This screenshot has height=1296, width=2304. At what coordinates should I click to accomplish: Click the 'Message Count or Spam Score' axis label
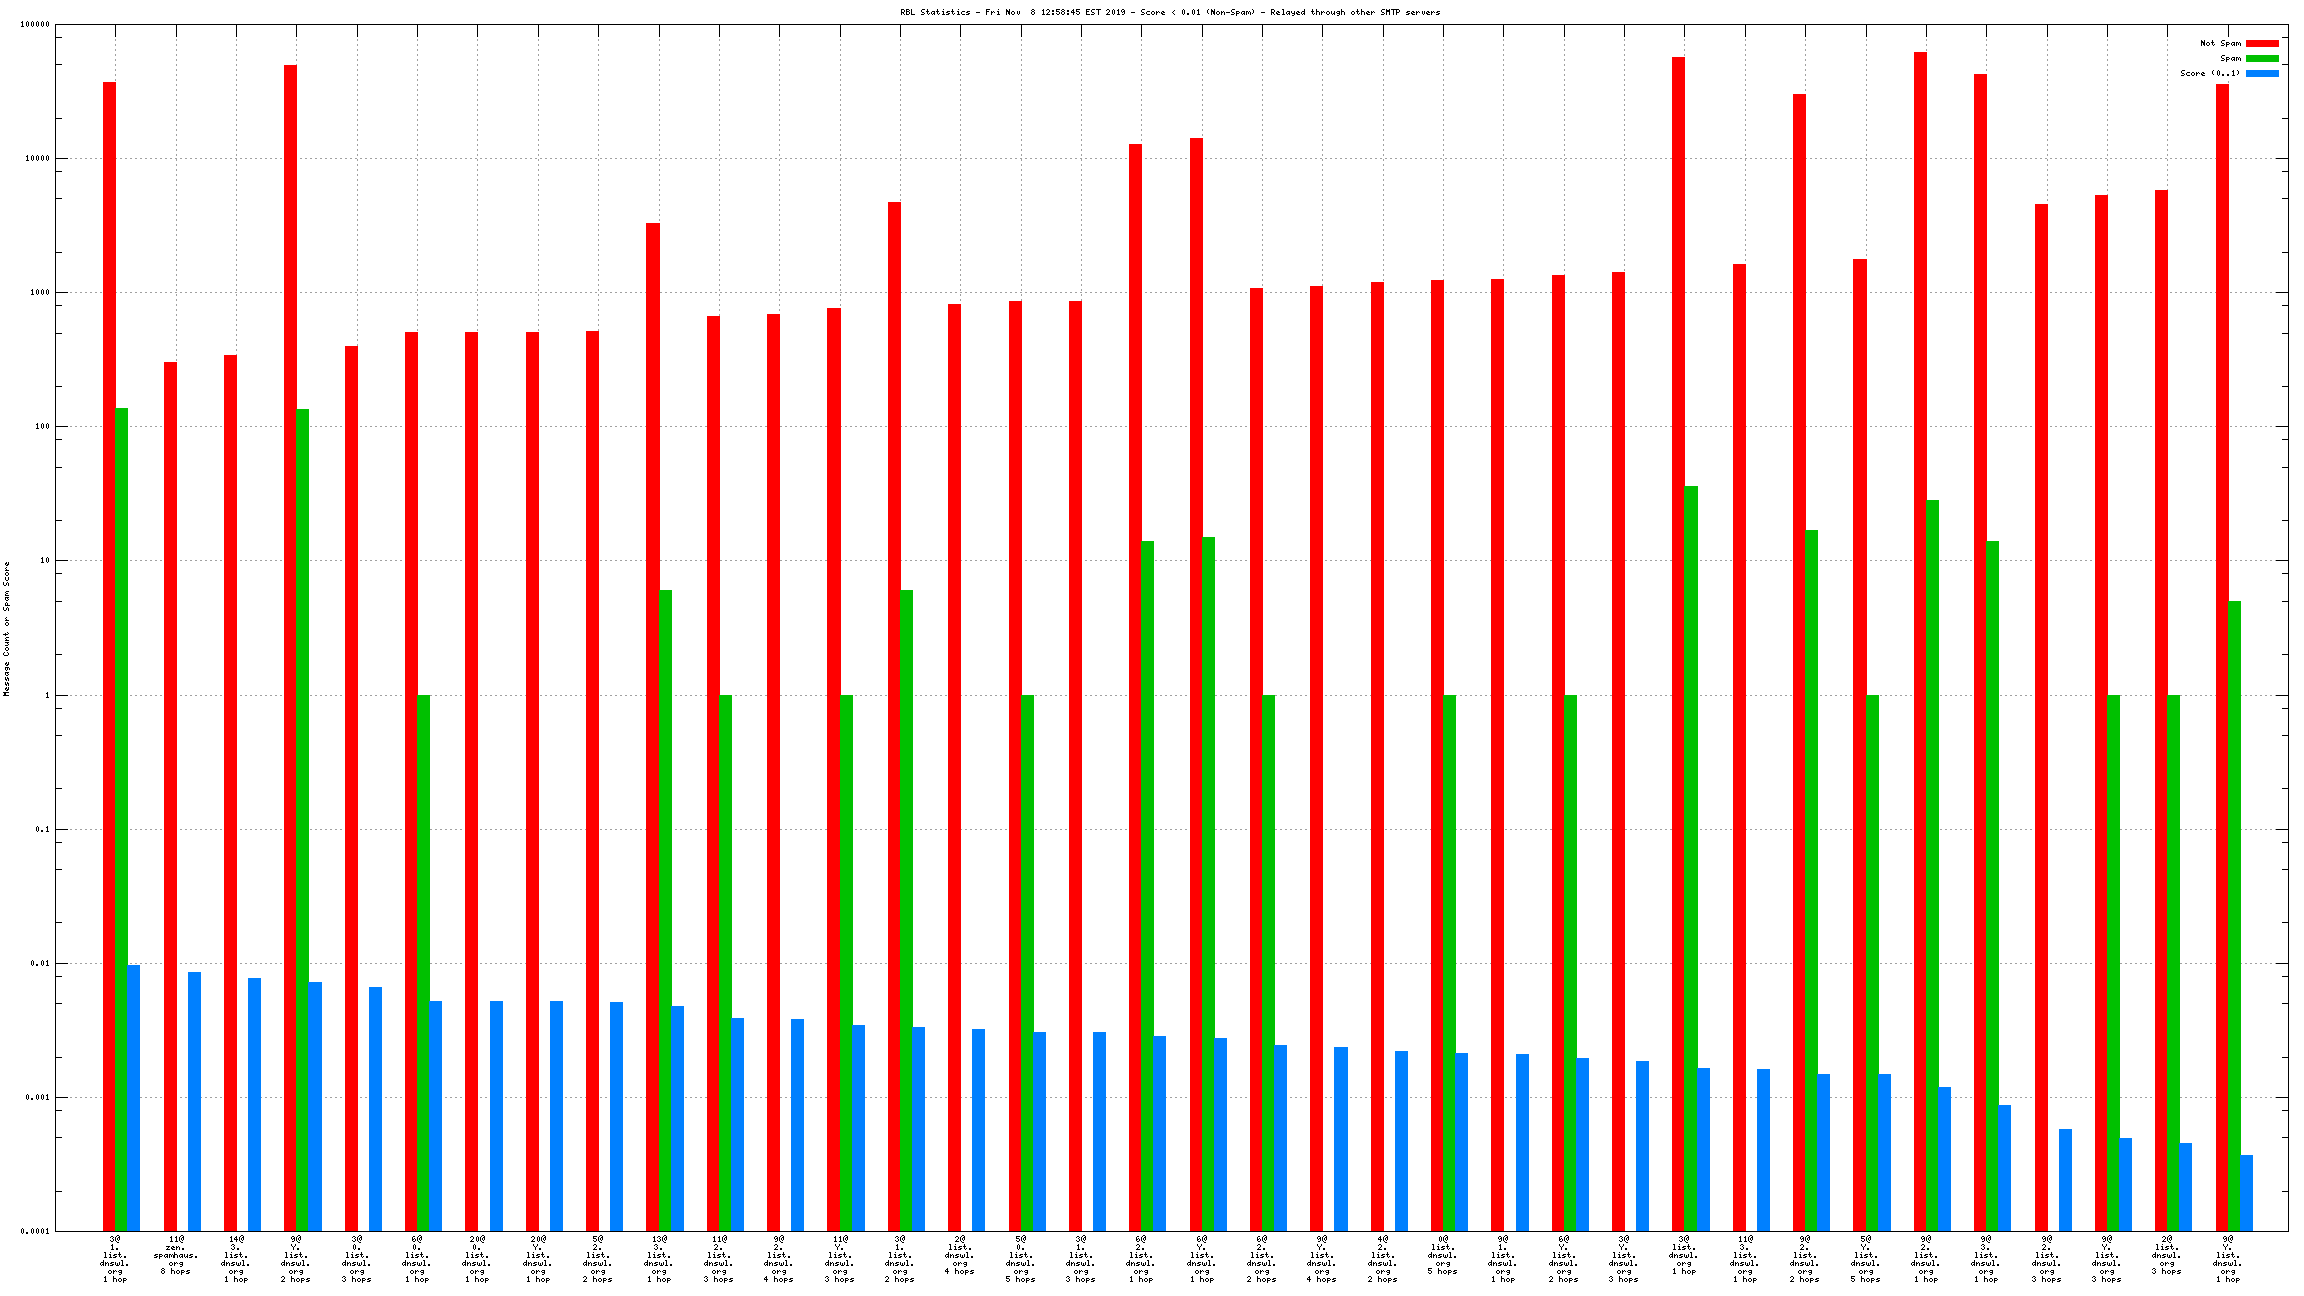[x=7, y=628]
